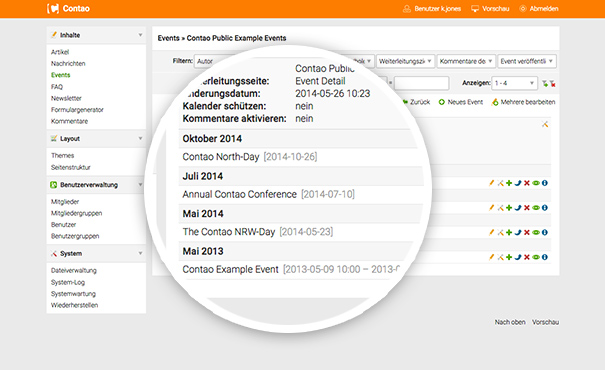Apply filters with the green filter icon

pyautogui.click(x=544, y=83)
